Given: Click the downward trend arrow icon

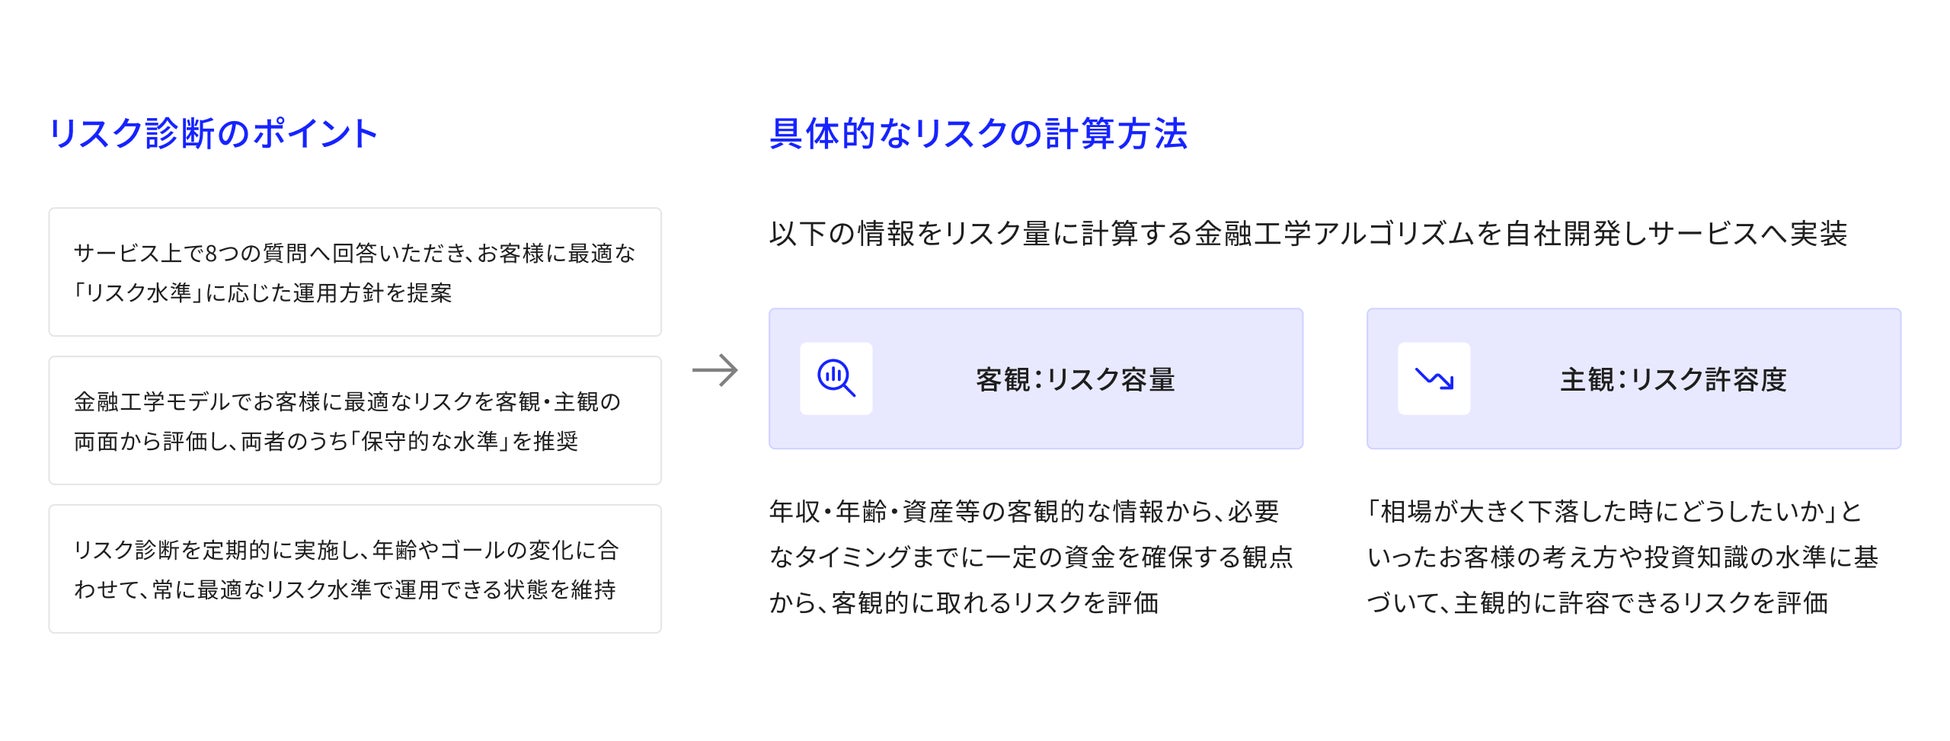Looking at the screenshot, I should (x=1434, y=379).
